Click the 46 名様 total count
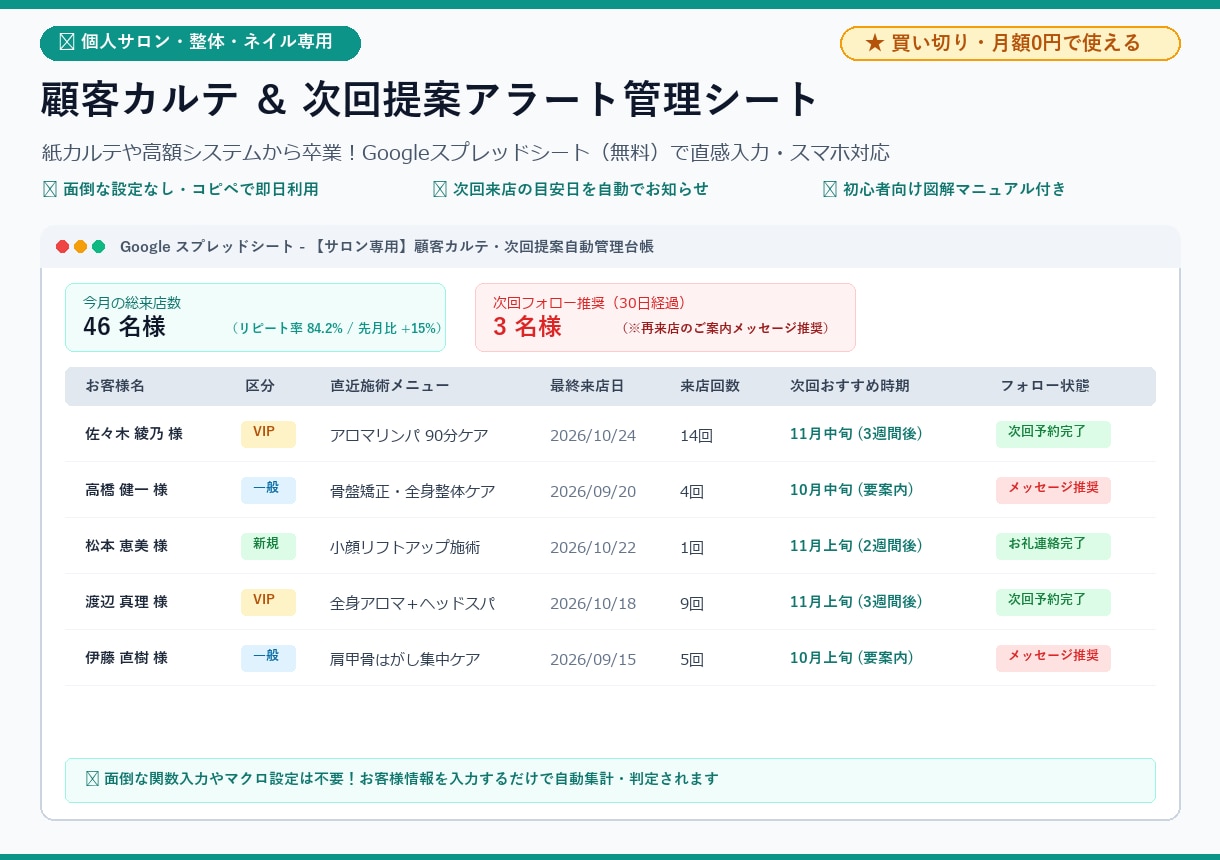 click(124, 327)
